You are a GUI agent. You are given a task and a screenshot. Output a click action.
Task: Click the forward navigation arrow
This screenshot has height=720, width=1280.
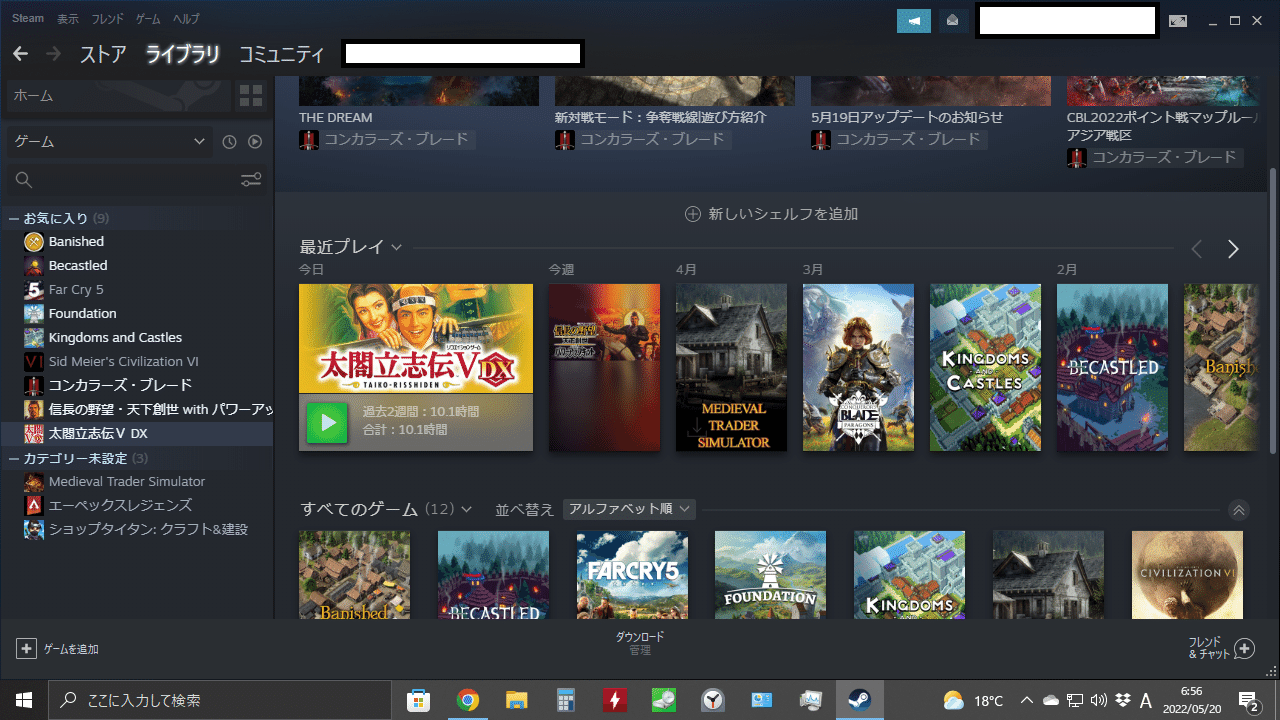point(53,54)
